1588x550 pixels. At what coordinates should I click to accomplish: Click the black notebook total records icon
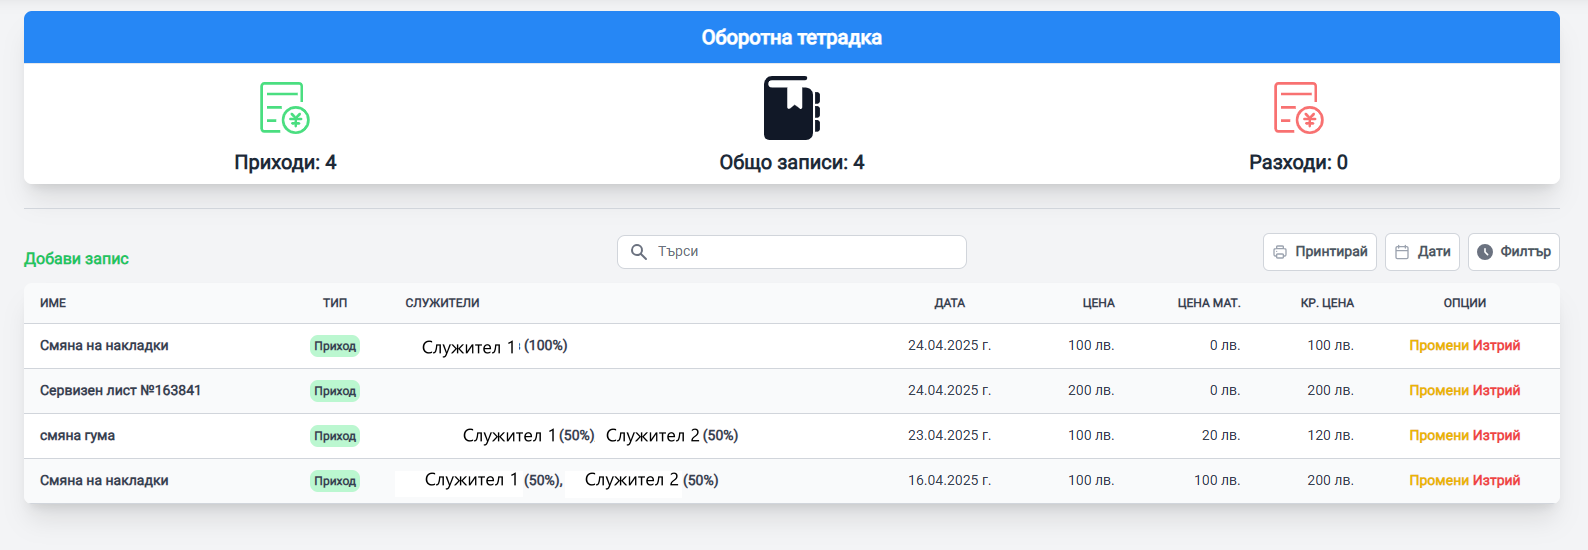[x=791, y=108]
